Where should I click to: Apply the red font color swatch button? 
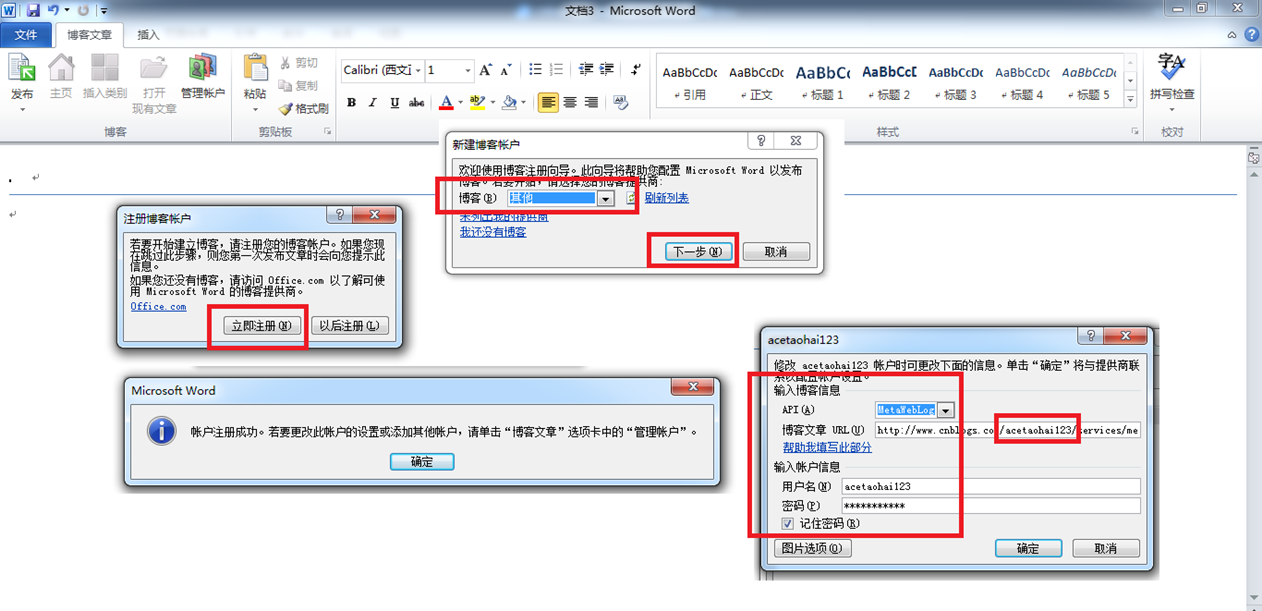point(446,102)
